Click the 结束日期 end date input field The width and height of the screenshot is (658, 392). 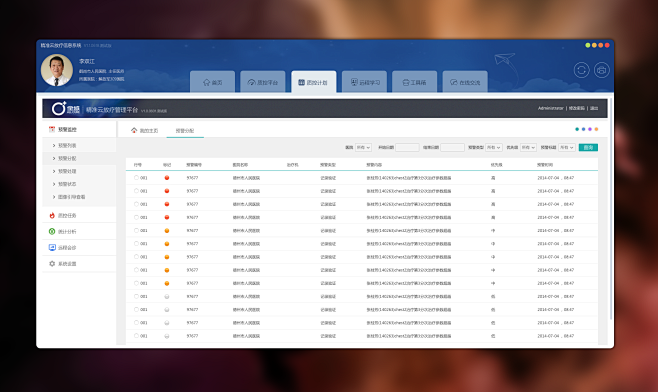pyautogui.click(x=452, y=147)
